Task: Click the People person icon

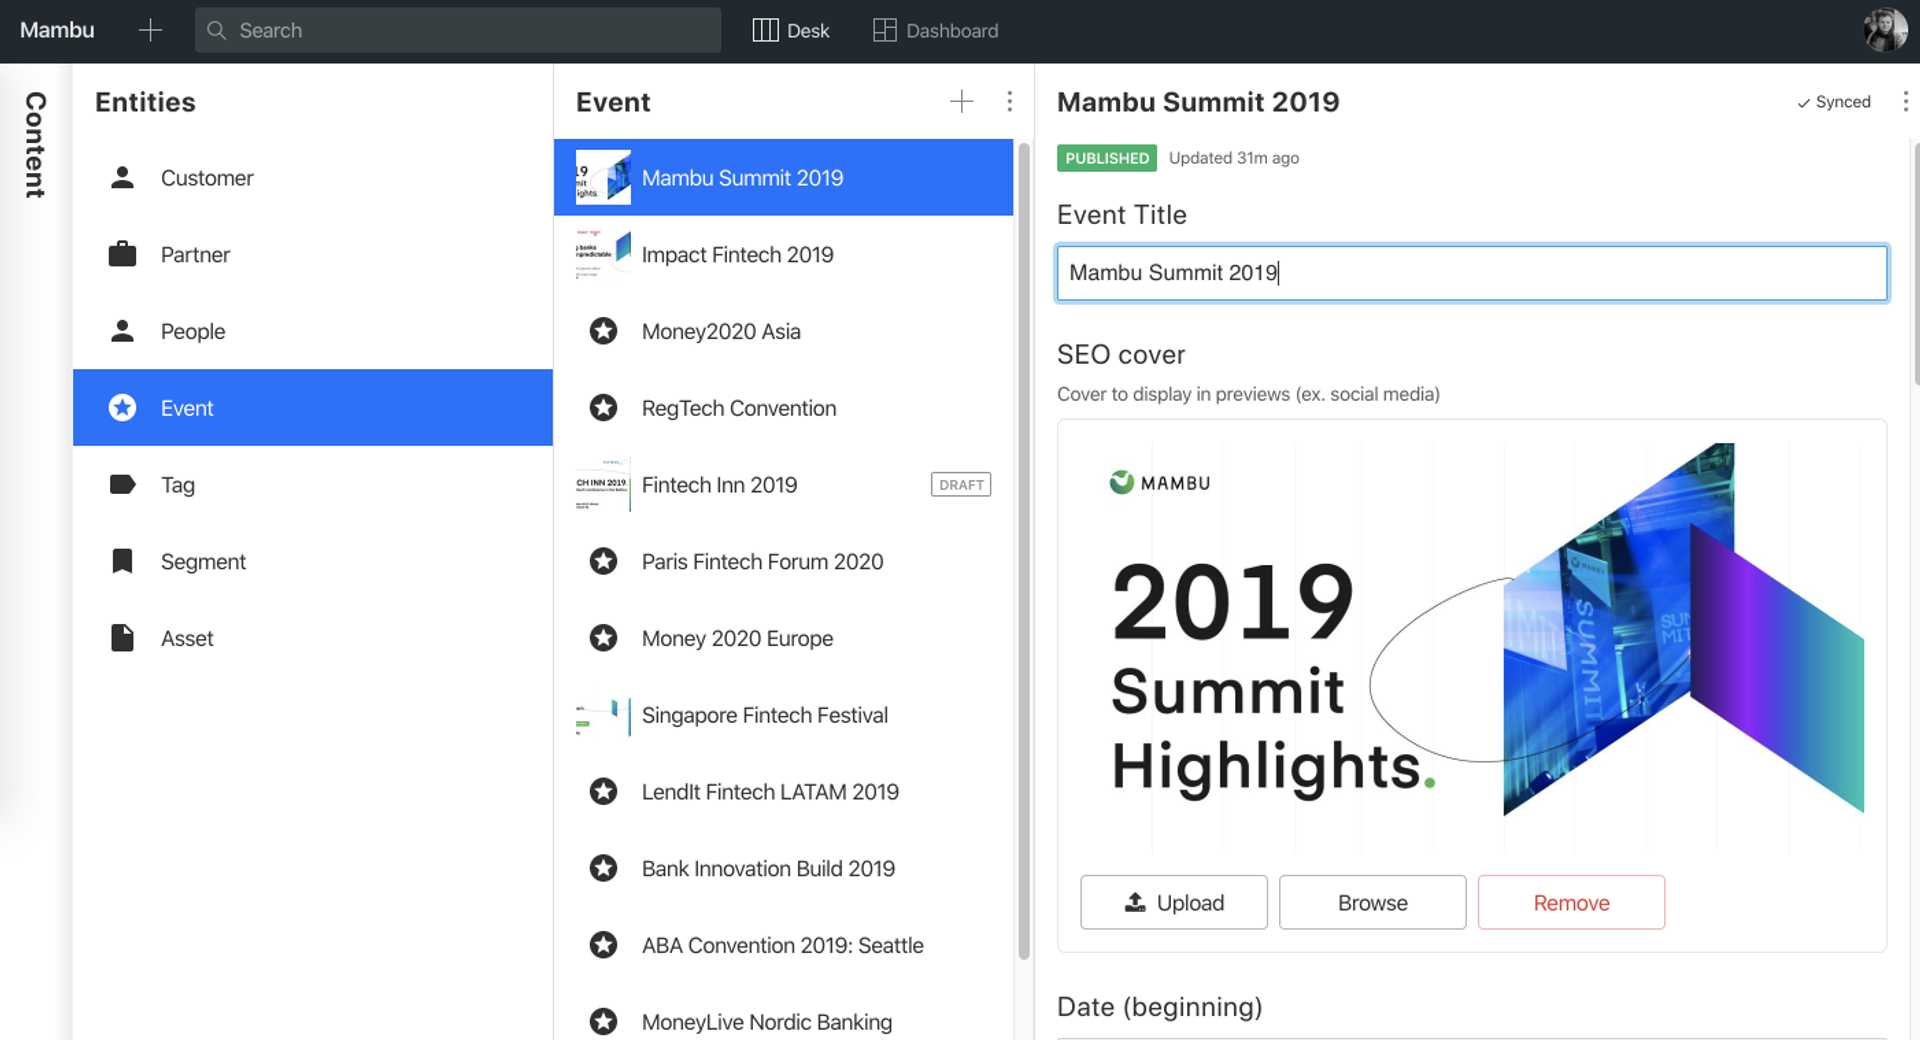Action: coord(122,331)
